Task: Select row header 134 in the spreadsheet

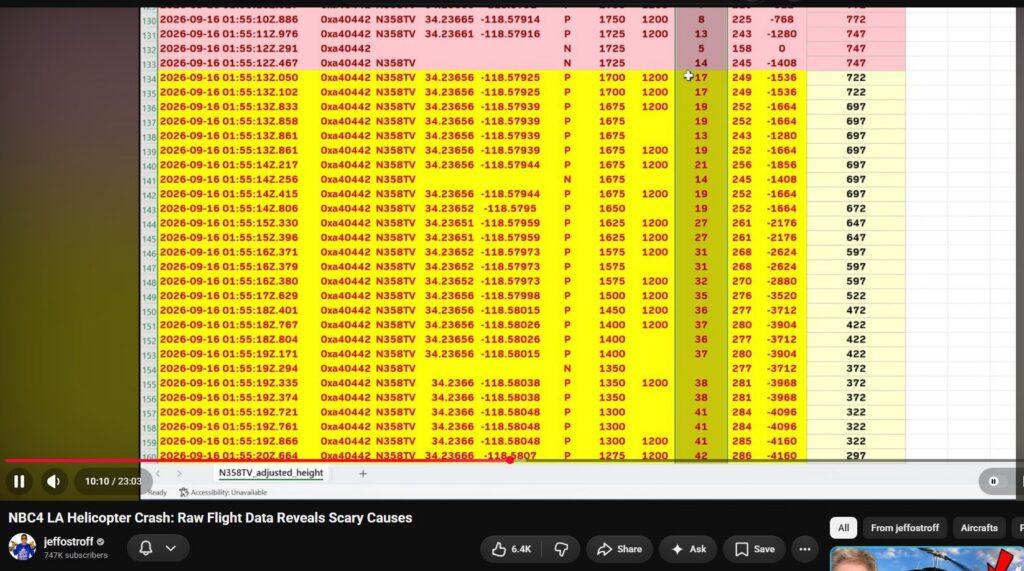Action: [x=149, y=78]
